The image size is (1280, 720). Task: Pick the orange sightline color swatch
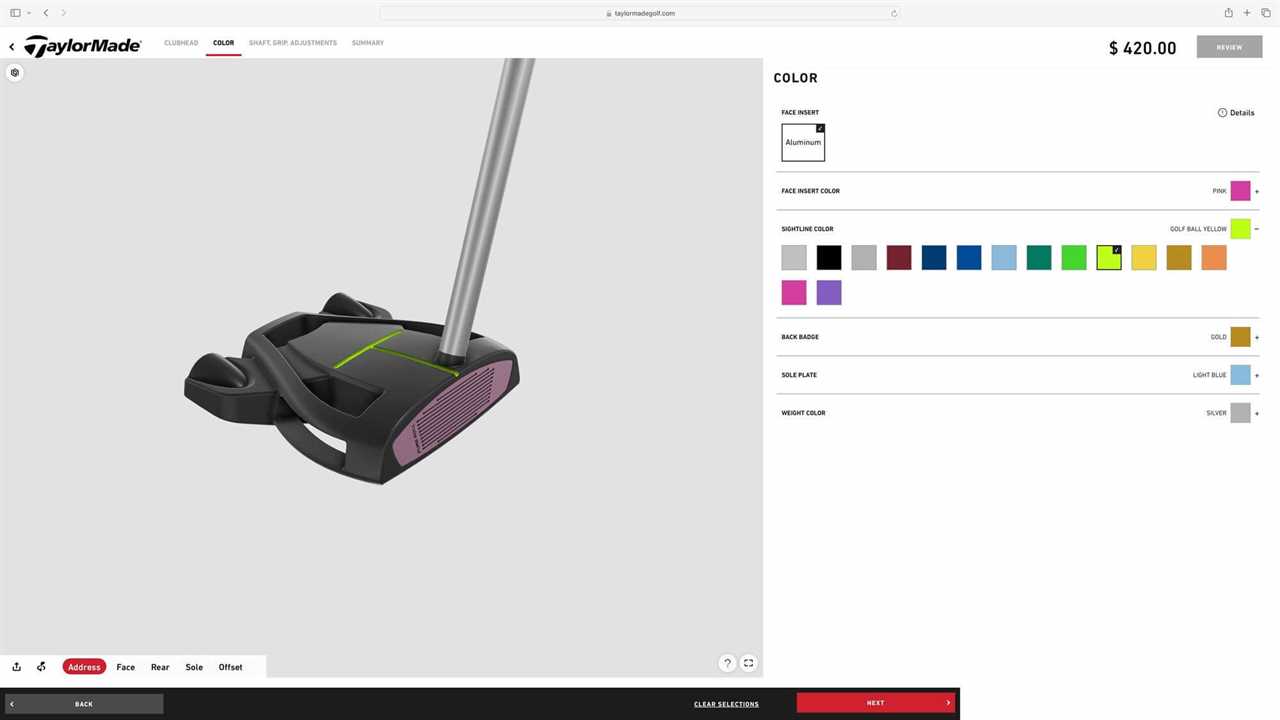click(1214, 258)
